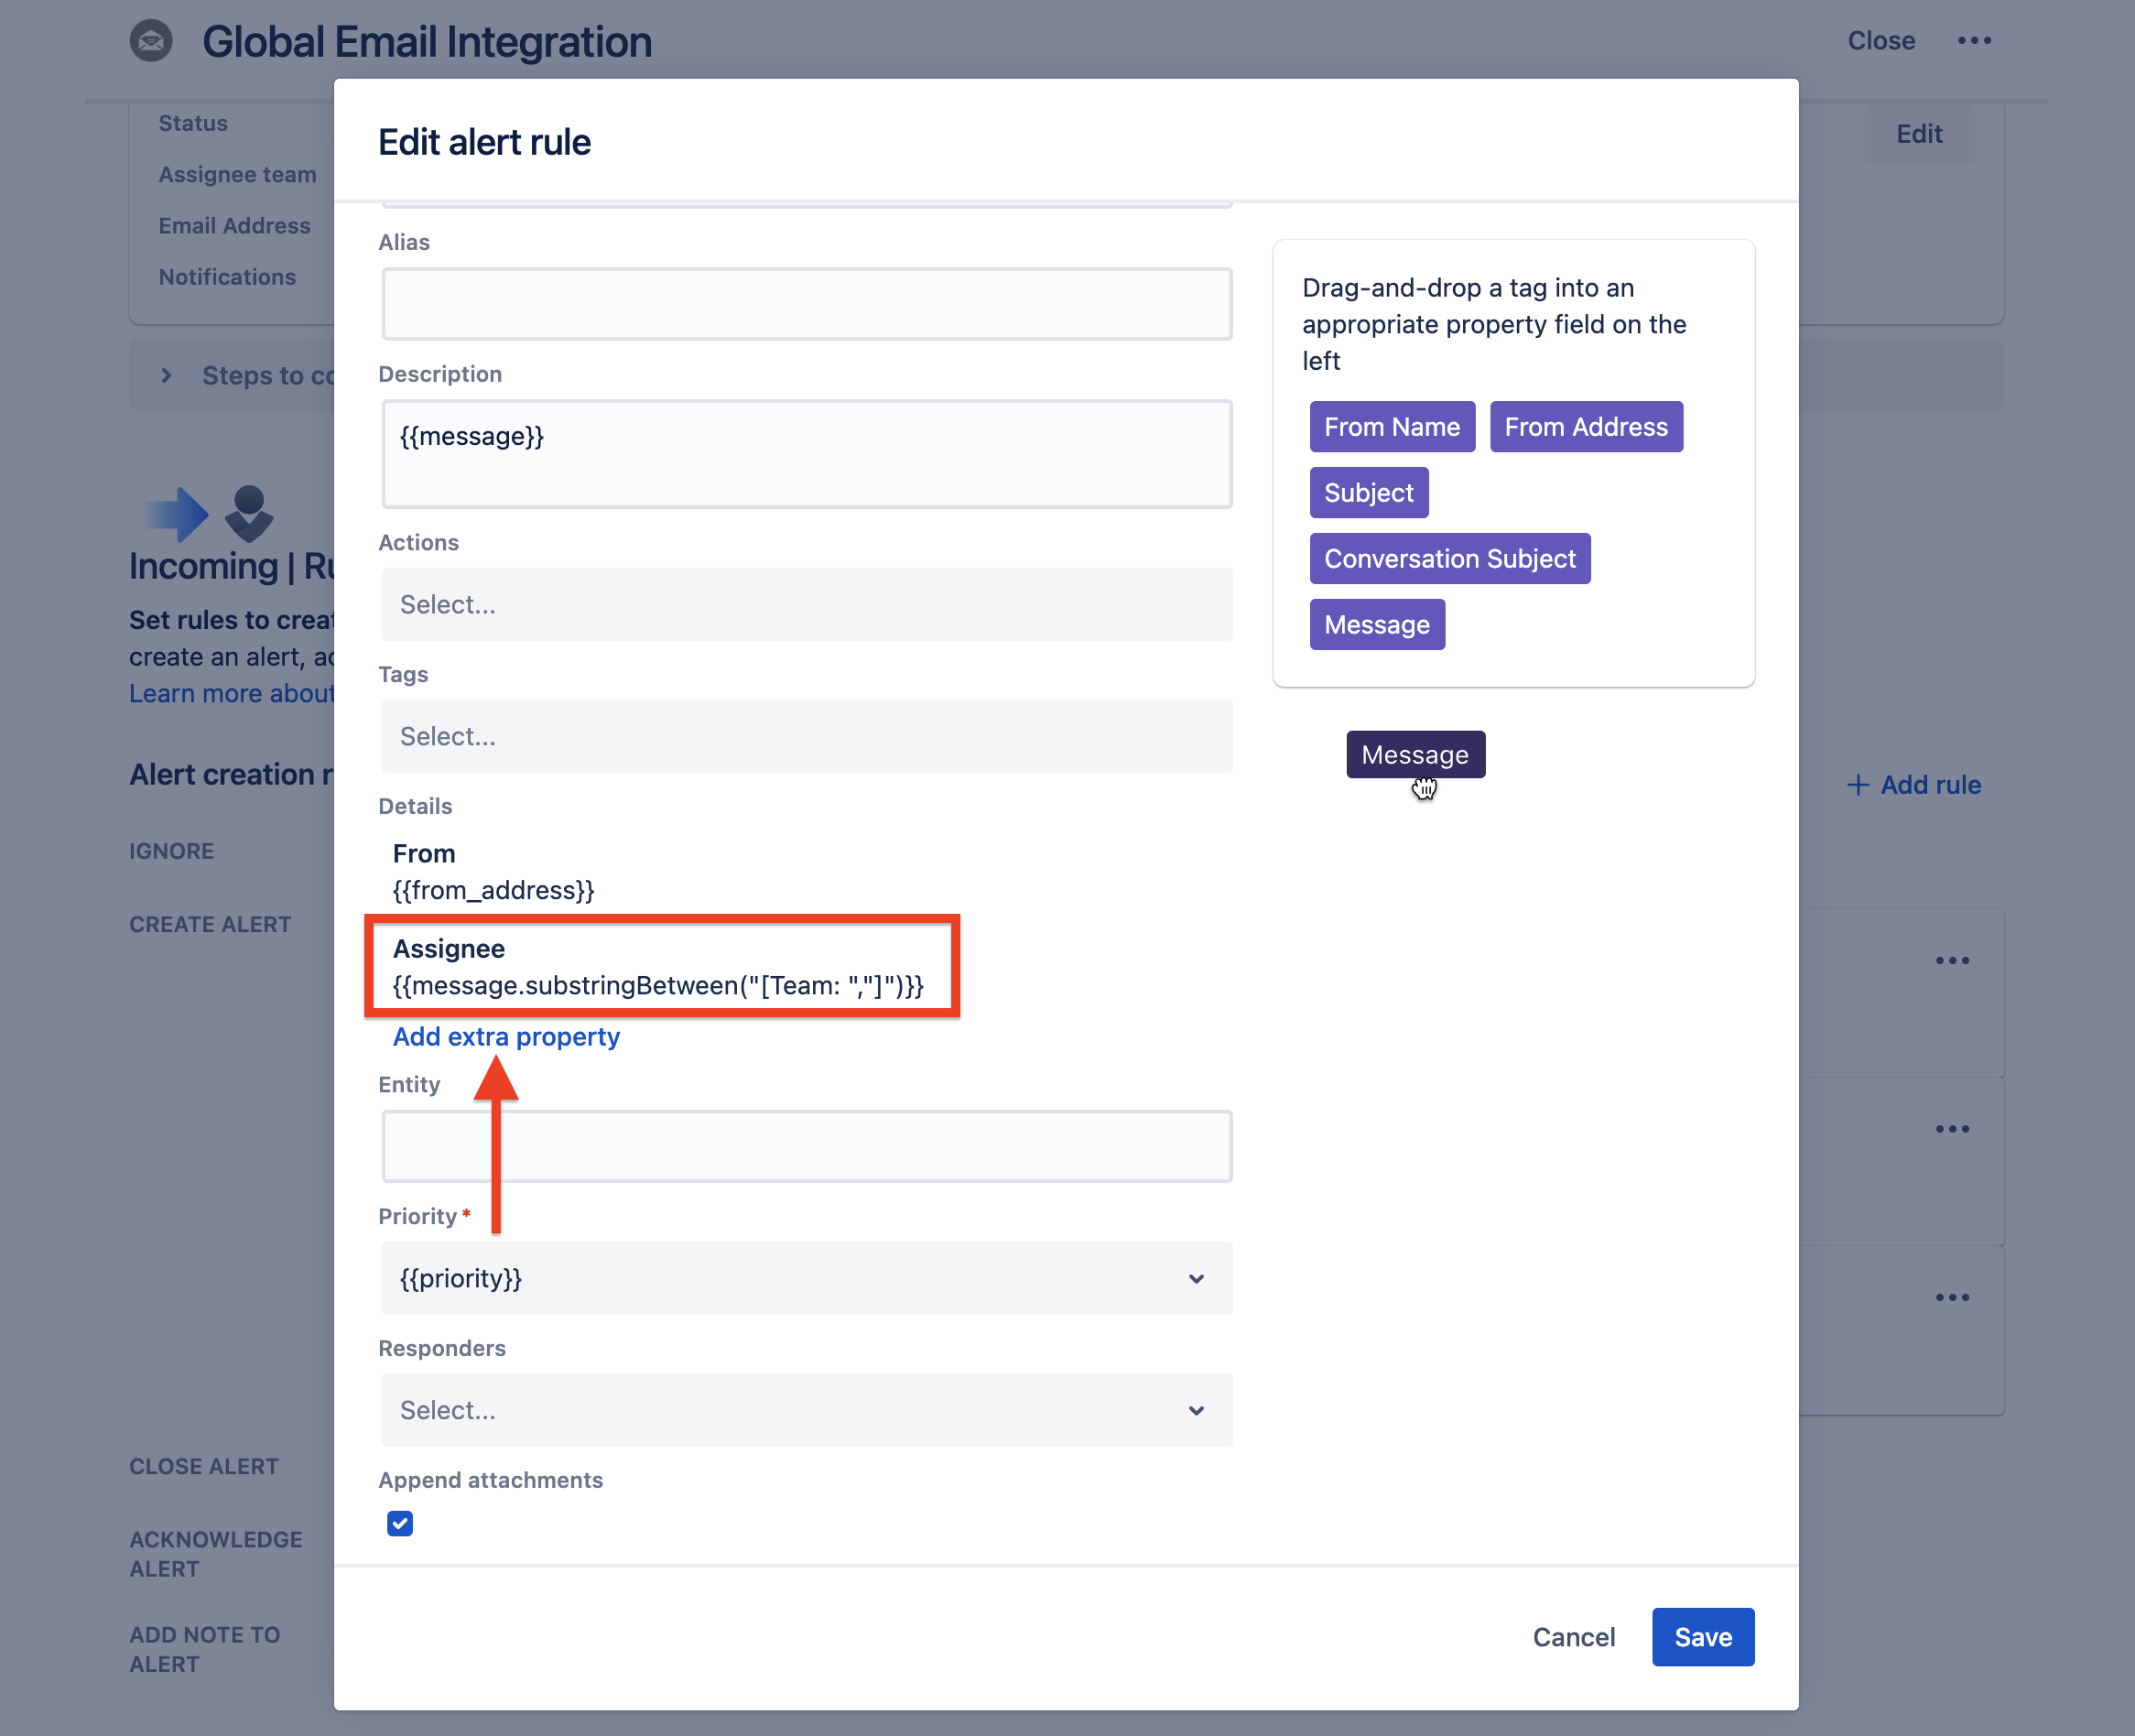This screenshot has width=2135, height=1736.
Task: Select the CREATE ALERT rule category
Action: tap(210, 924)
